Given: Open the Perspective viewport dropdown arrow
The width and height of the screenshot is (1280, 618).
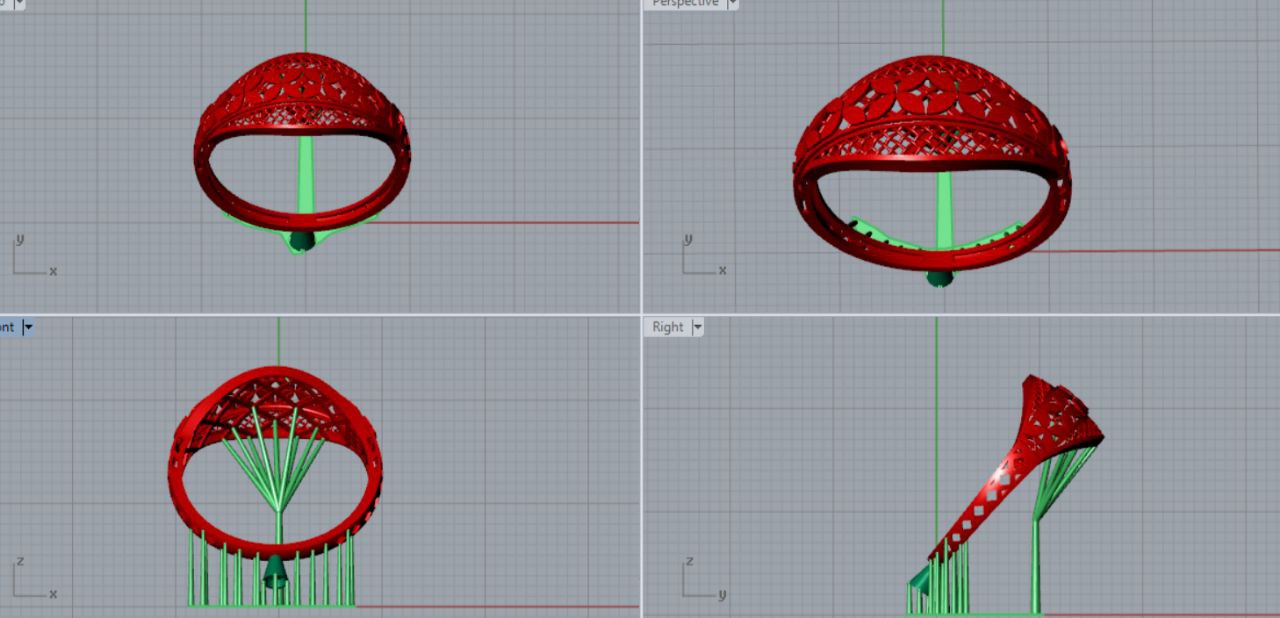Looking at the screenshot, I should [732, 4].
